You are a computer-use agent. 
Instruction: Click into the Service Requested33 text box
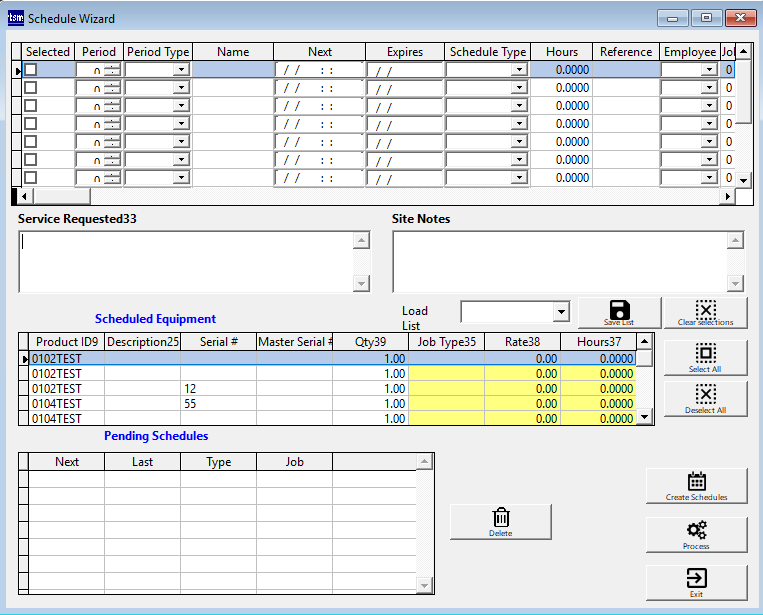pyautogui.click(x=186, y=261)
